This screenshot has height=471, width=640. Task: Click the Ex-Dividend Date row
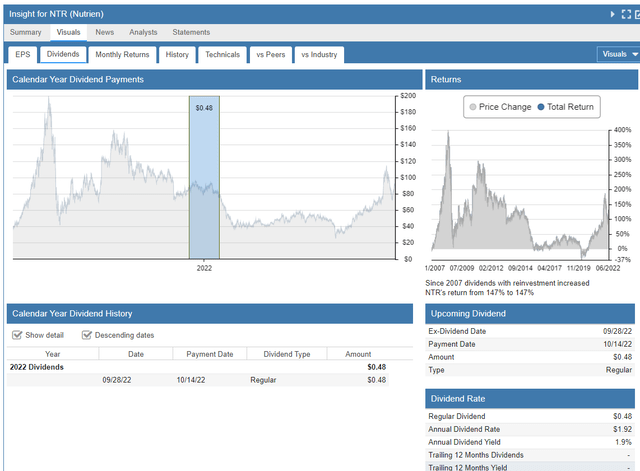coord(530,331)
